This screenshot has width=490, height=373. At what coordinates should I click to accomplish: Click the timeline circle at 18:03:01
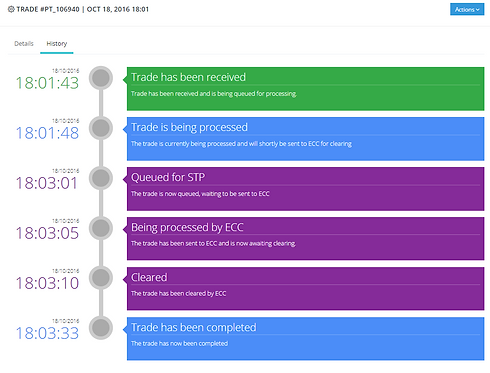click(101, 178)
